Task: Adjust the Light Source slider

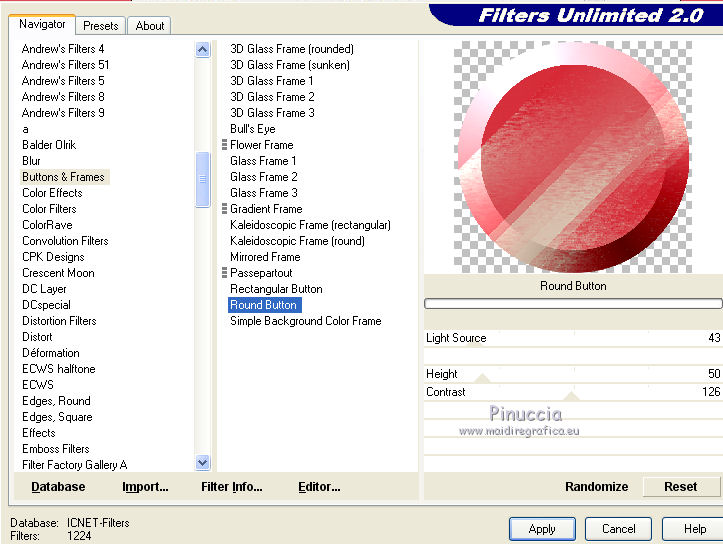Action: point(473,344)
